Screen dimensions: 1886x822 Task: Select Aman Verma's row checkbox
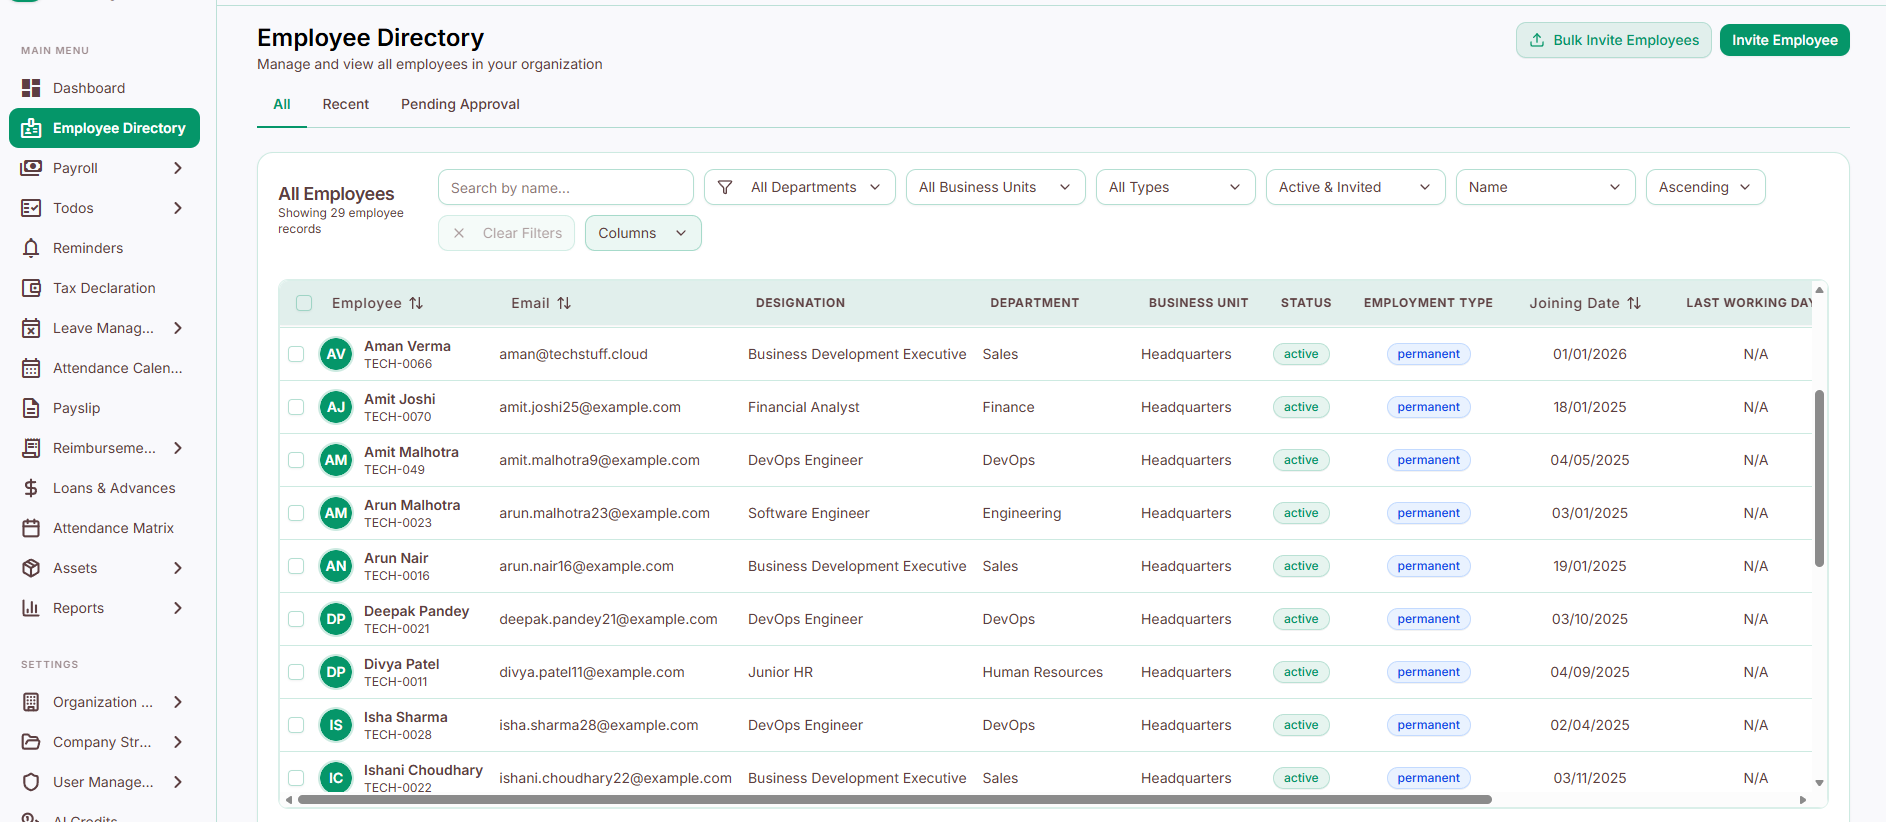296,354
